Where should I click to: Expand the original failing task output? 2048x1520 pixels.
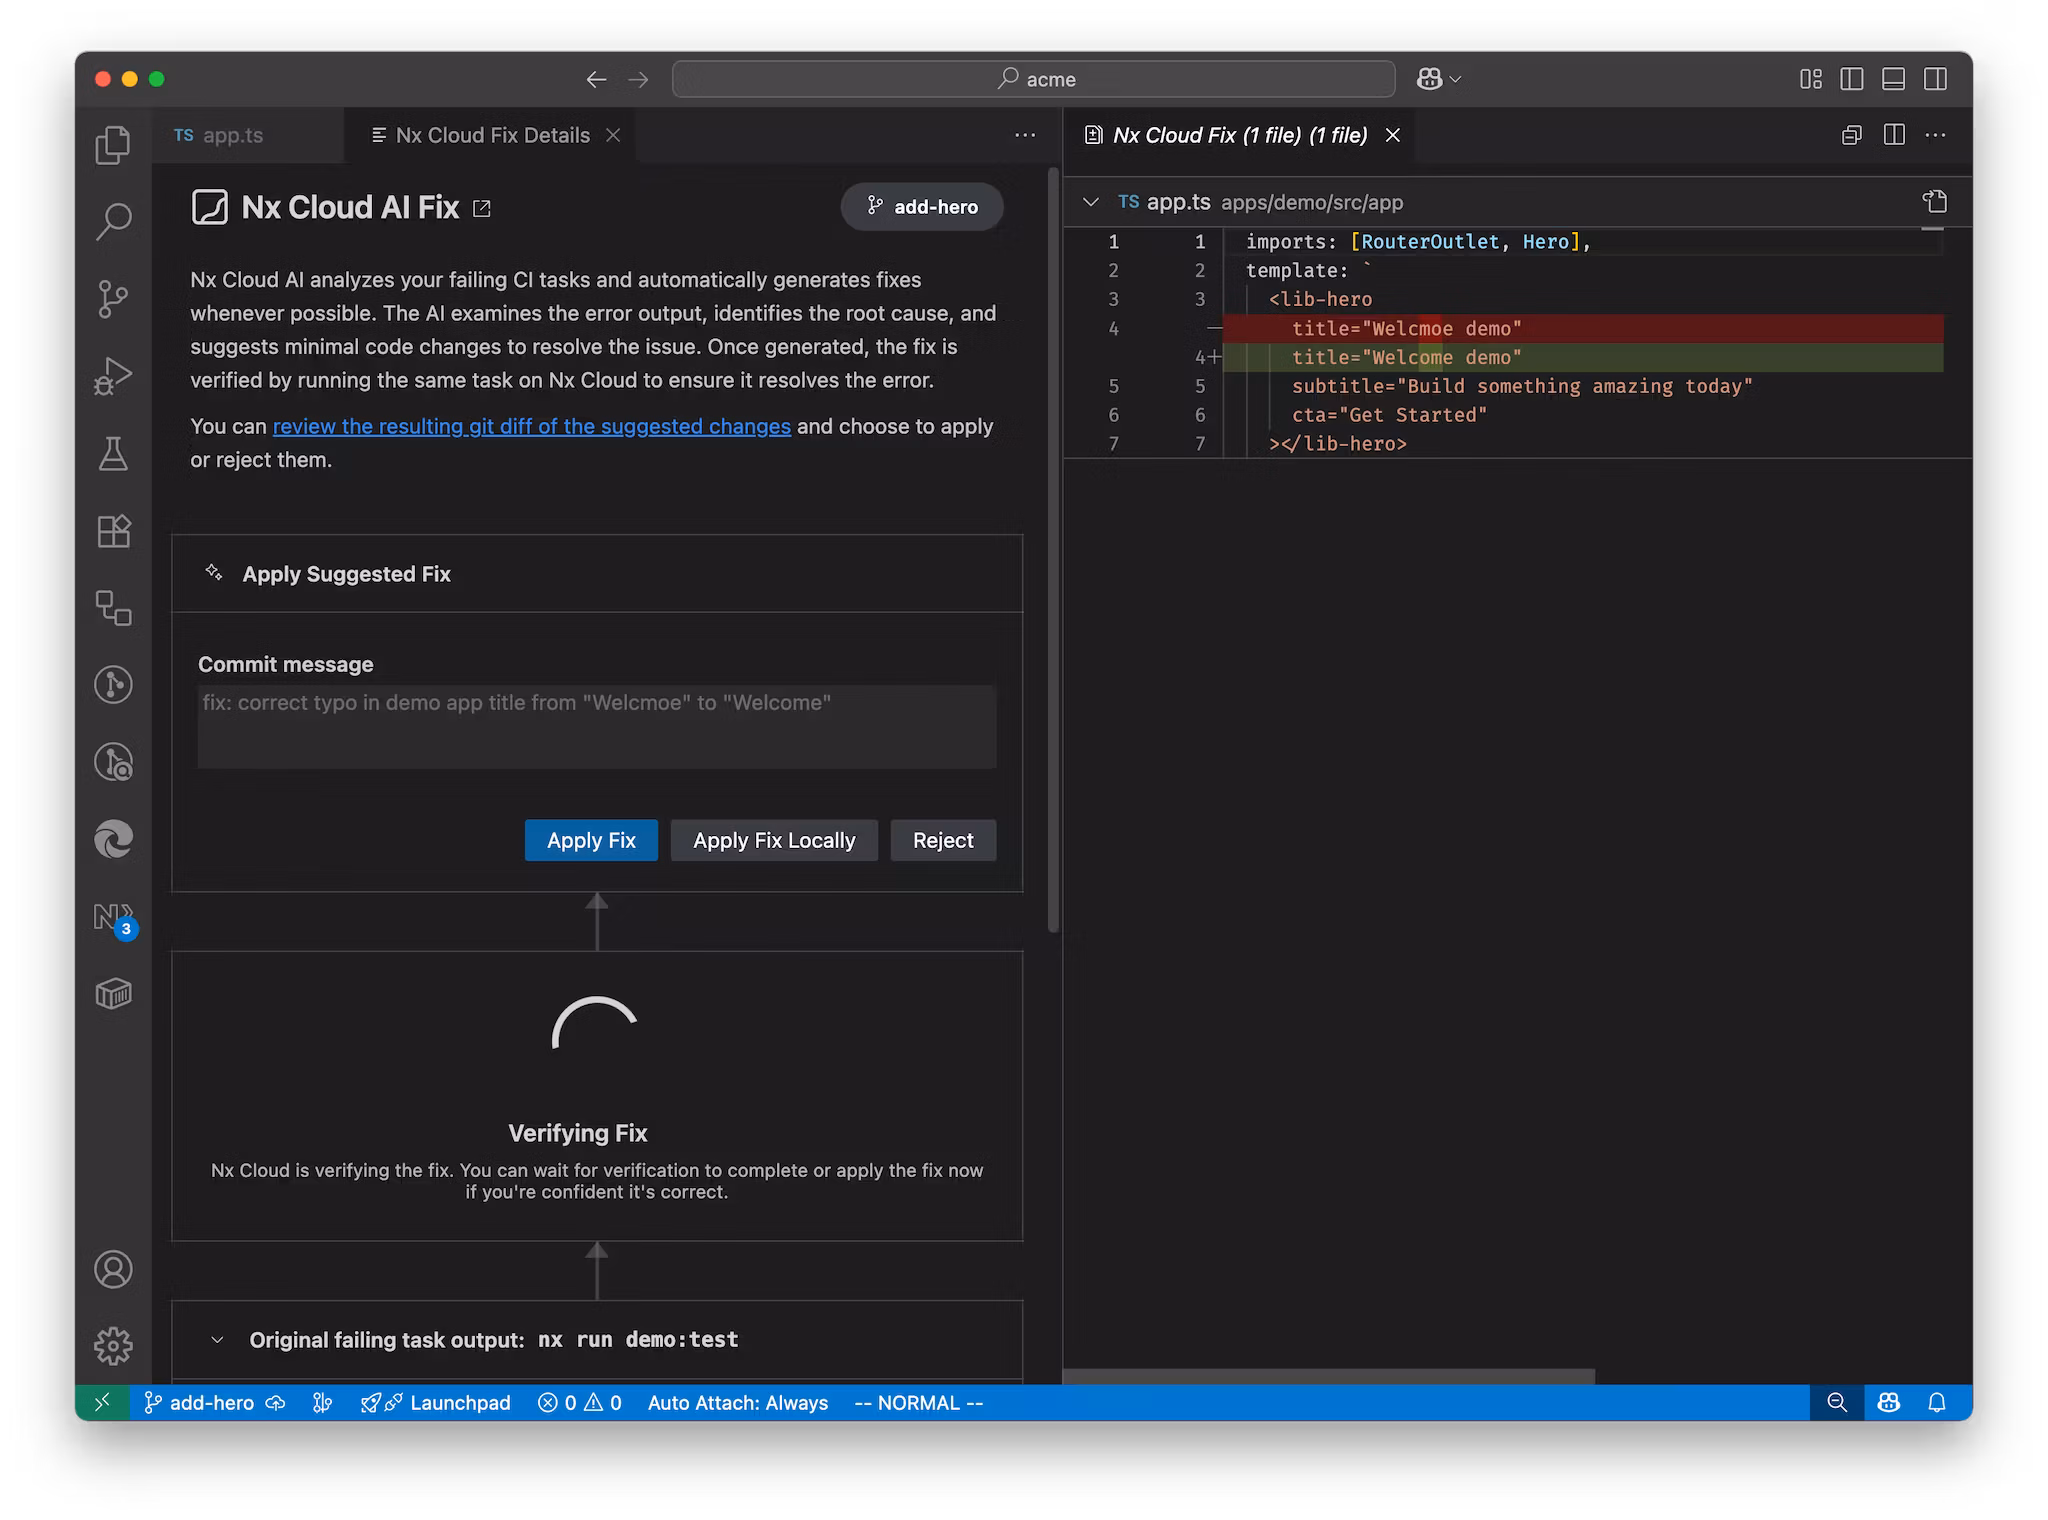click(x=217, y=1340)
